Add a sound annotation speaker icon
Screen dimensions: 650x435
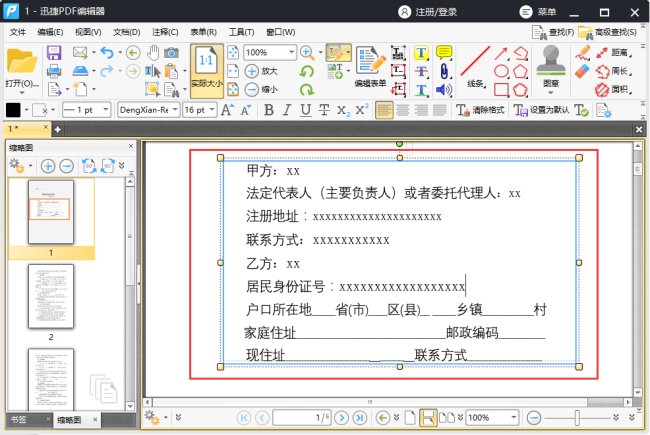point(444,90)
